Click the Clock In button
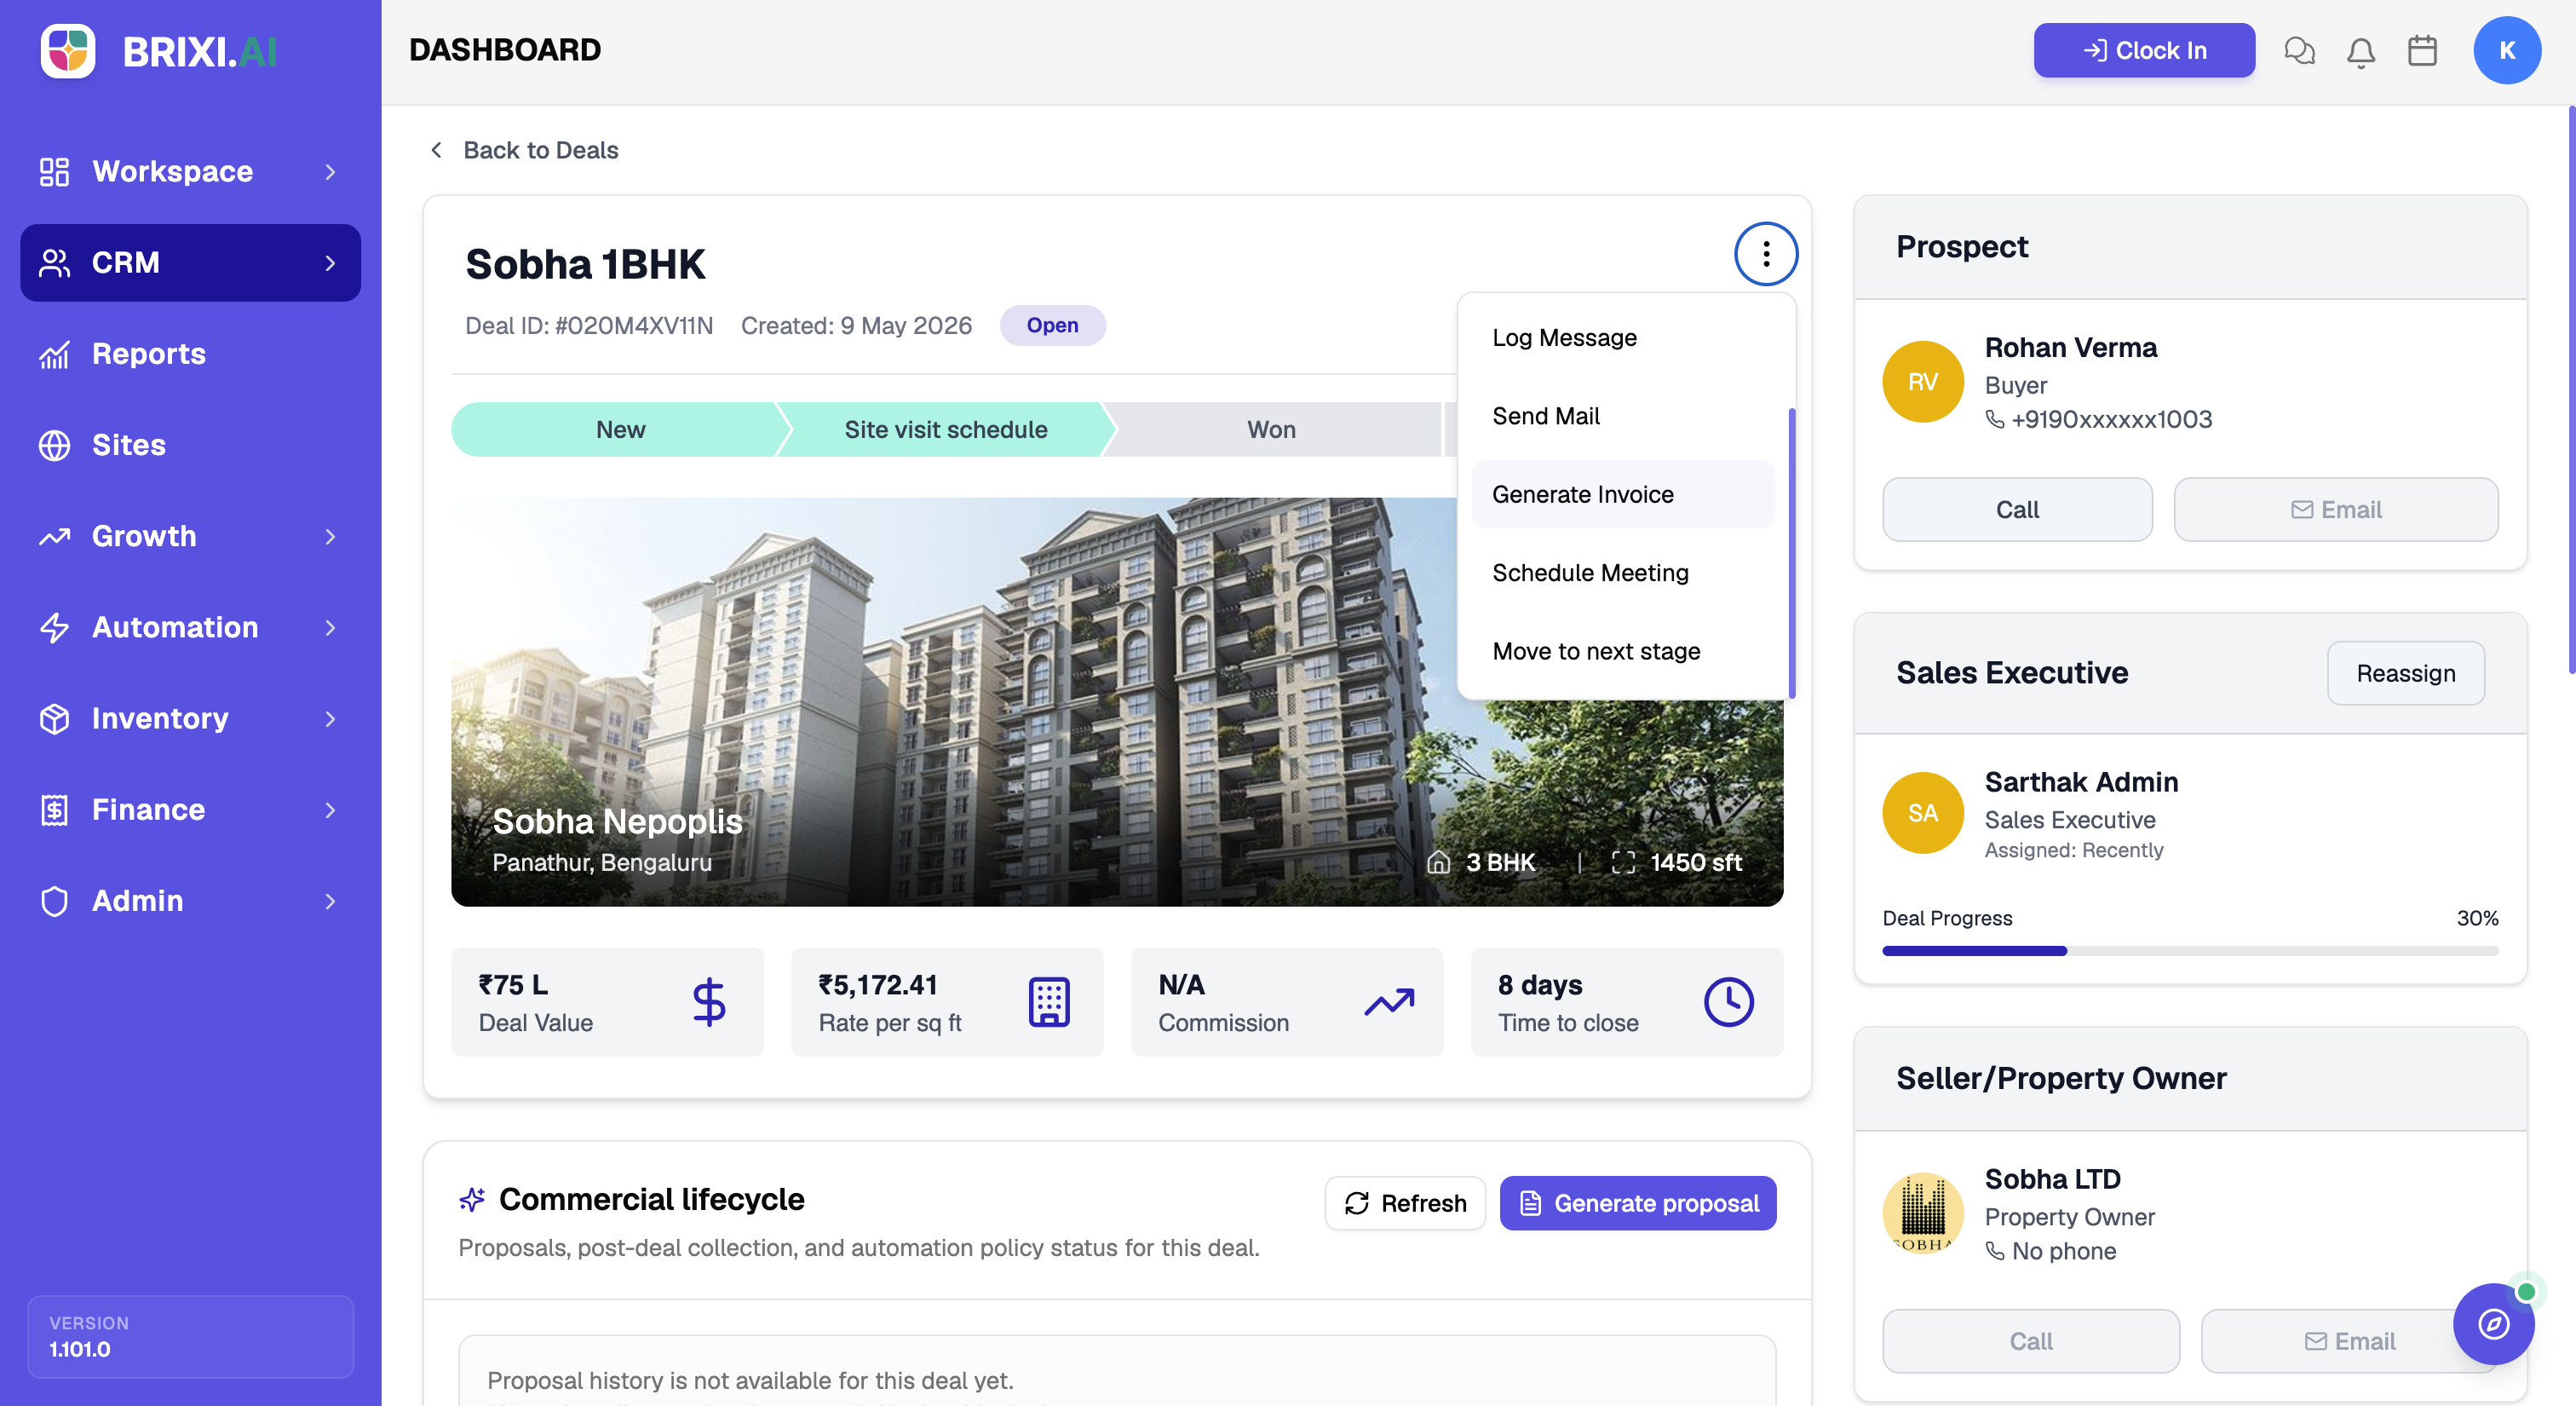 pos(2144,50)
